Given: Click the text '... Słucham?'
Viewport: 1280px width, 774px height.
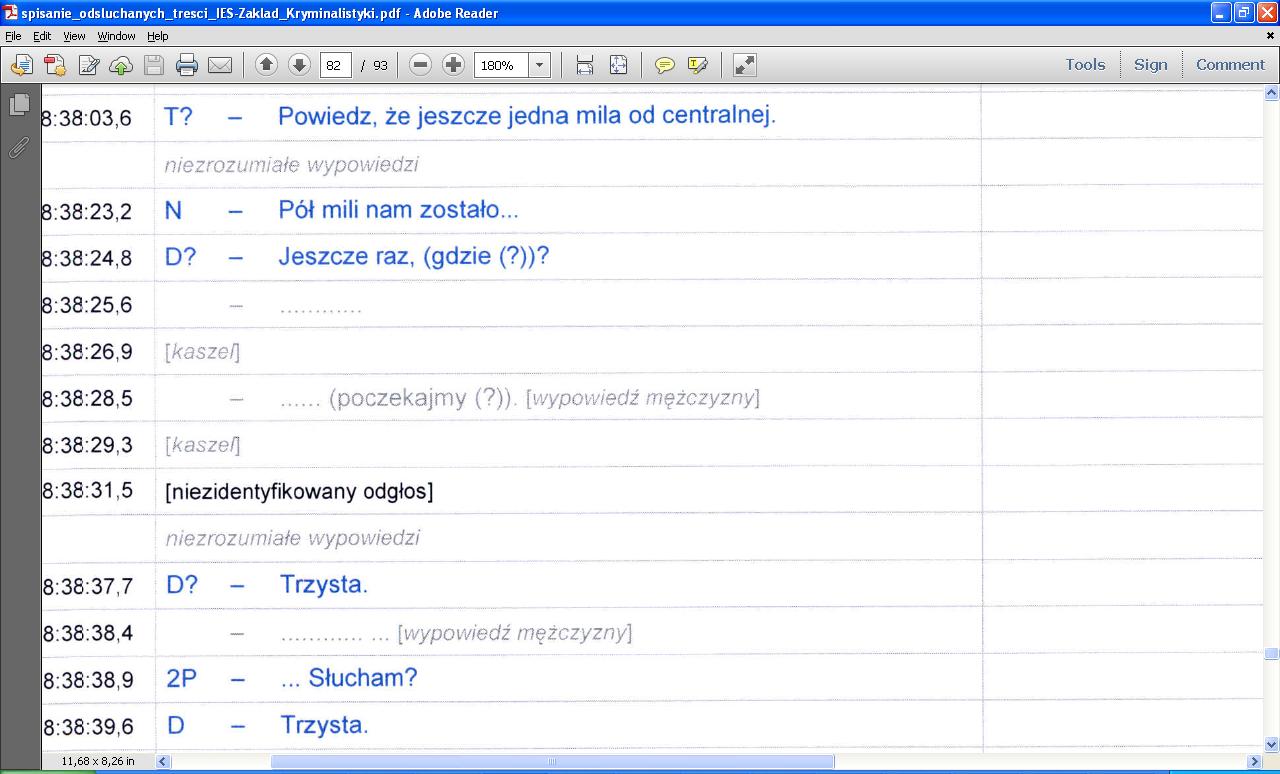Looking at the screenshot, I should click(x=349, y=678).
